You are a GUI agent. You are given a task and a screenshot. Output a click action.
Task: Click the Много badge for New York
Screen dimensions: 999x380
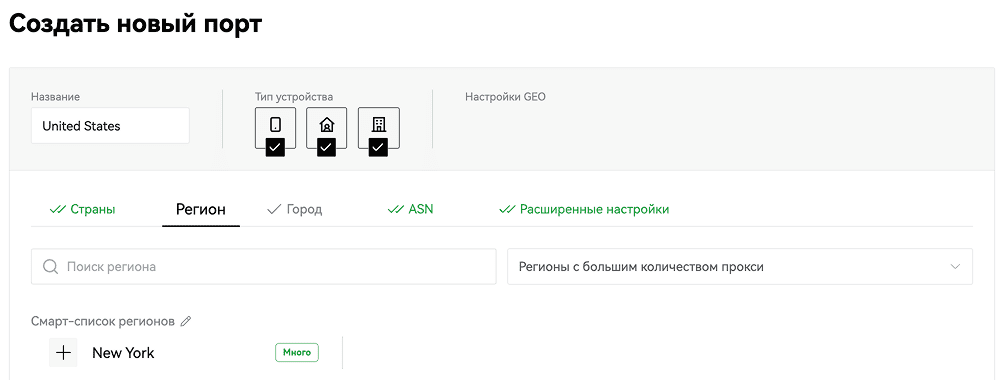pos(297,353)
